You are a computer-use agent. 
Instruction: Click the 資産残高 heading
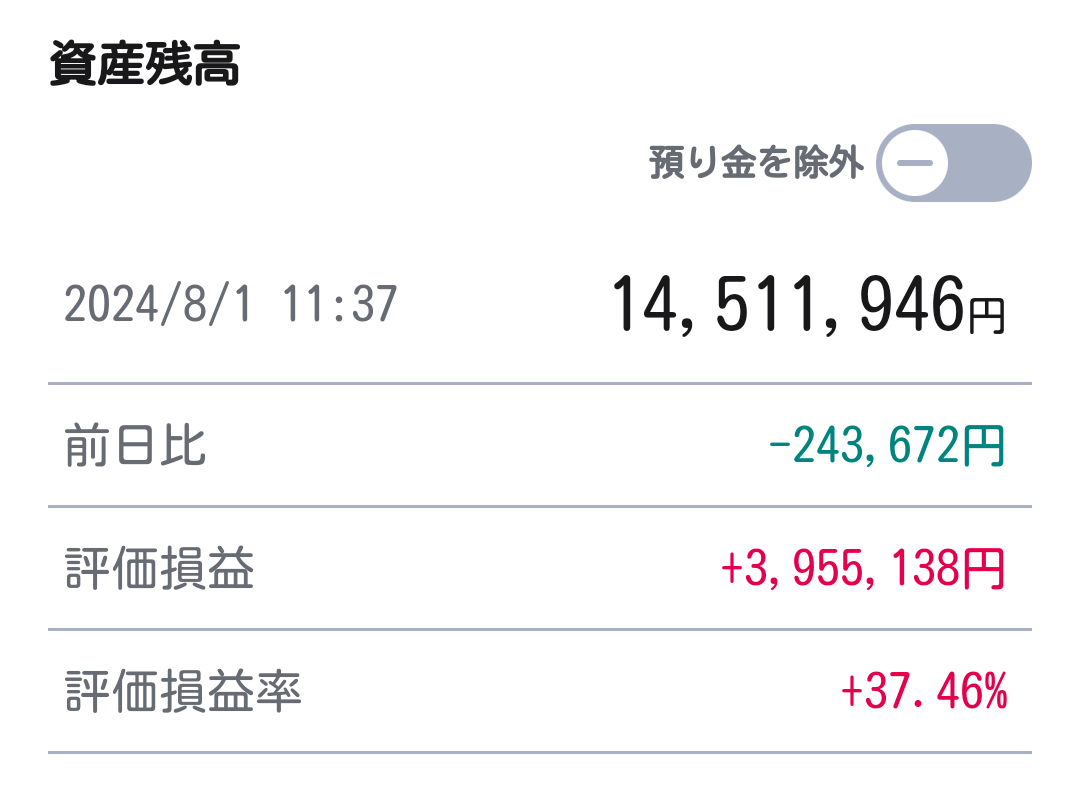(x=145, y=64)
